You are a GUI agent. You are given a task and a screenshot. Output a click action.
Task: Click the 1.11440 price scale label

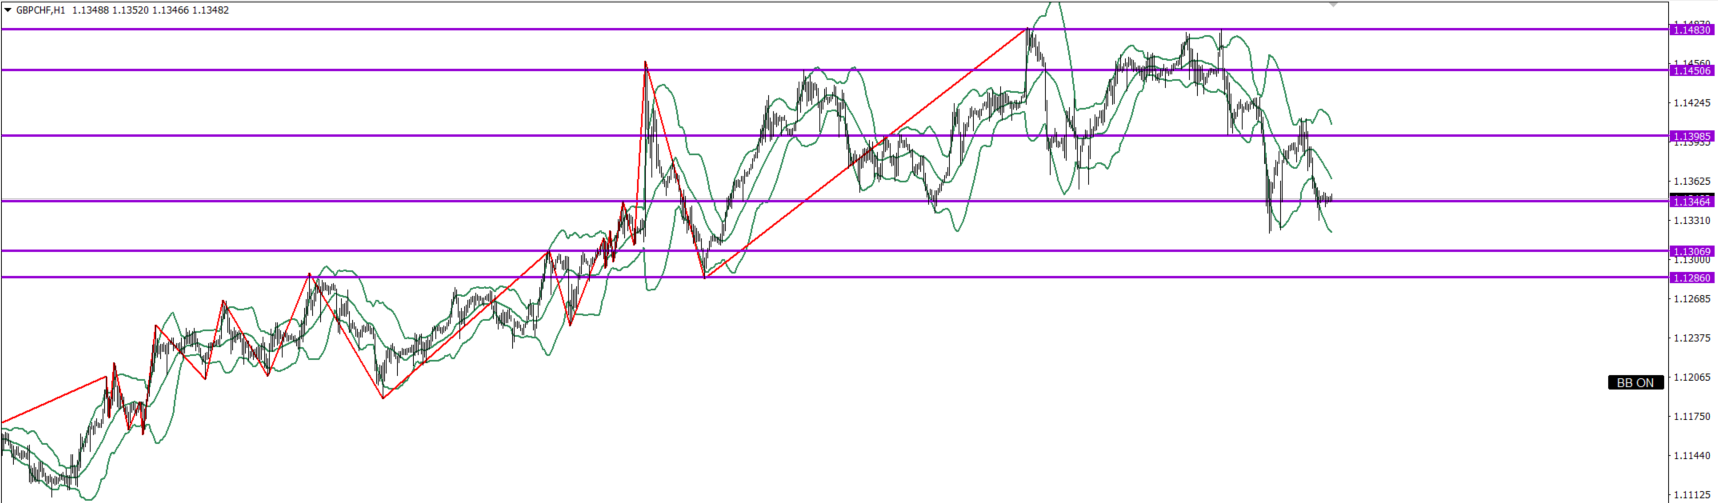(1692, 455)
